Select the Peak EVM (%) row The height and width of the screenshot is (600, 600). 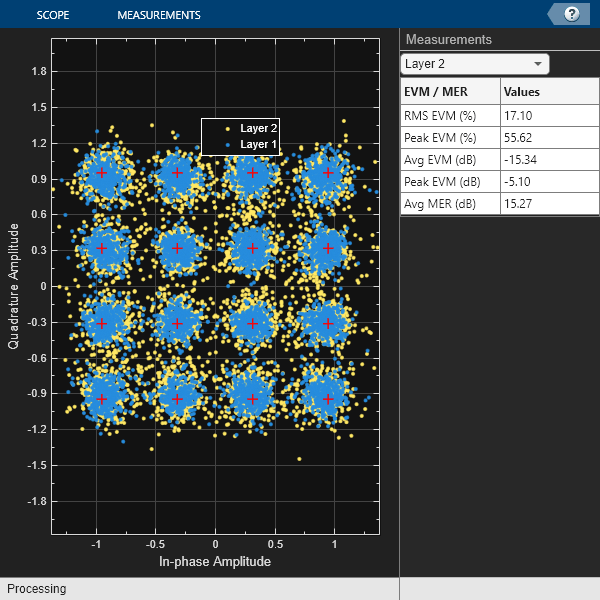(500, 138)
